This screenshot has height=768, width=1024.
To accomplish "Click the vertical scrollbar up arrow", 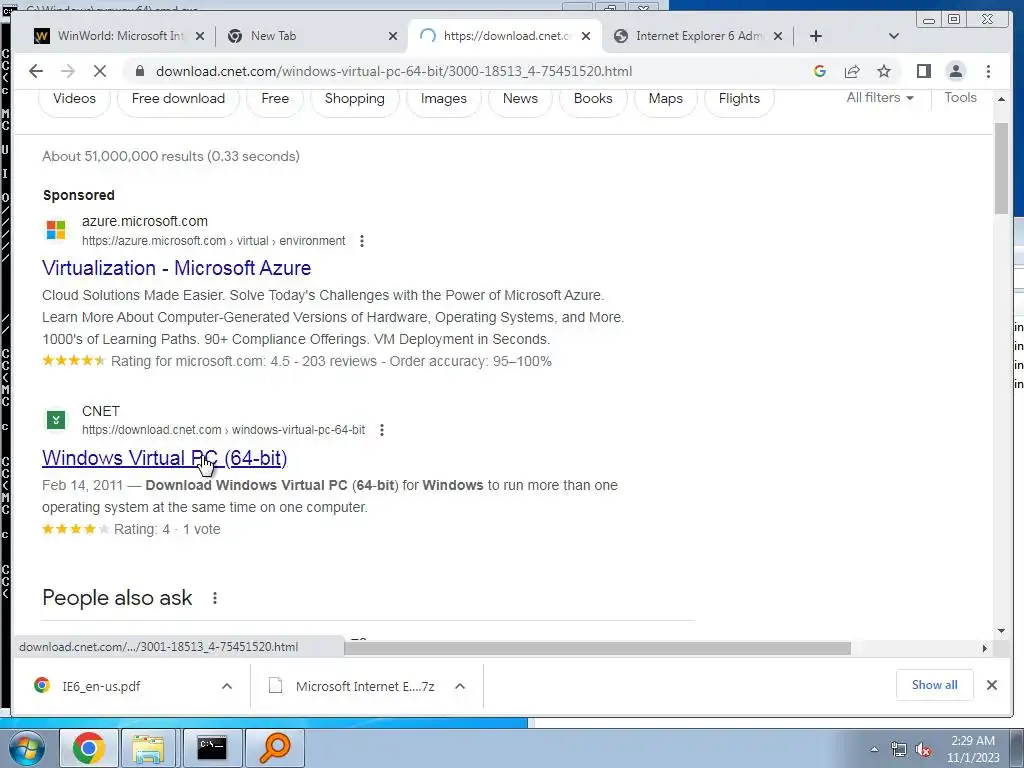I will click(1001, 99).
